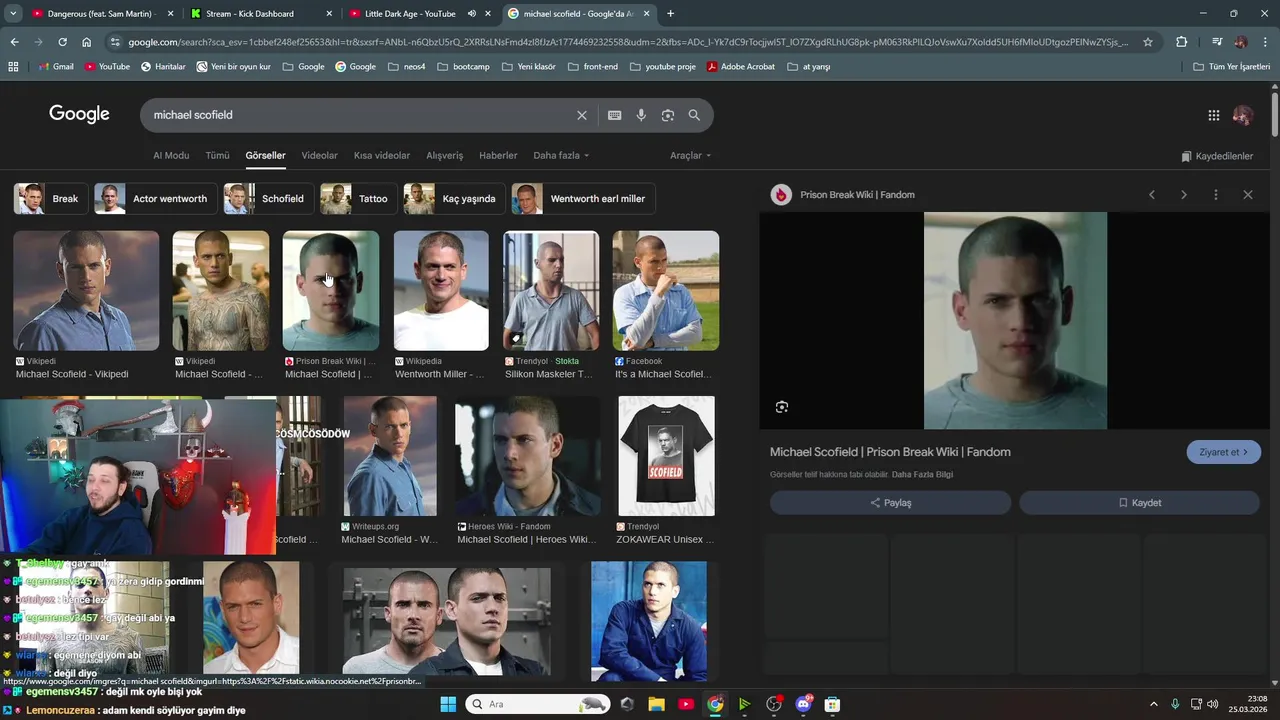The height and width of the screenshot is (720, 1280).
Task: Select the Kaç yaşında suggestion chip
Action: pyautogui.click(x=454, y=199)
